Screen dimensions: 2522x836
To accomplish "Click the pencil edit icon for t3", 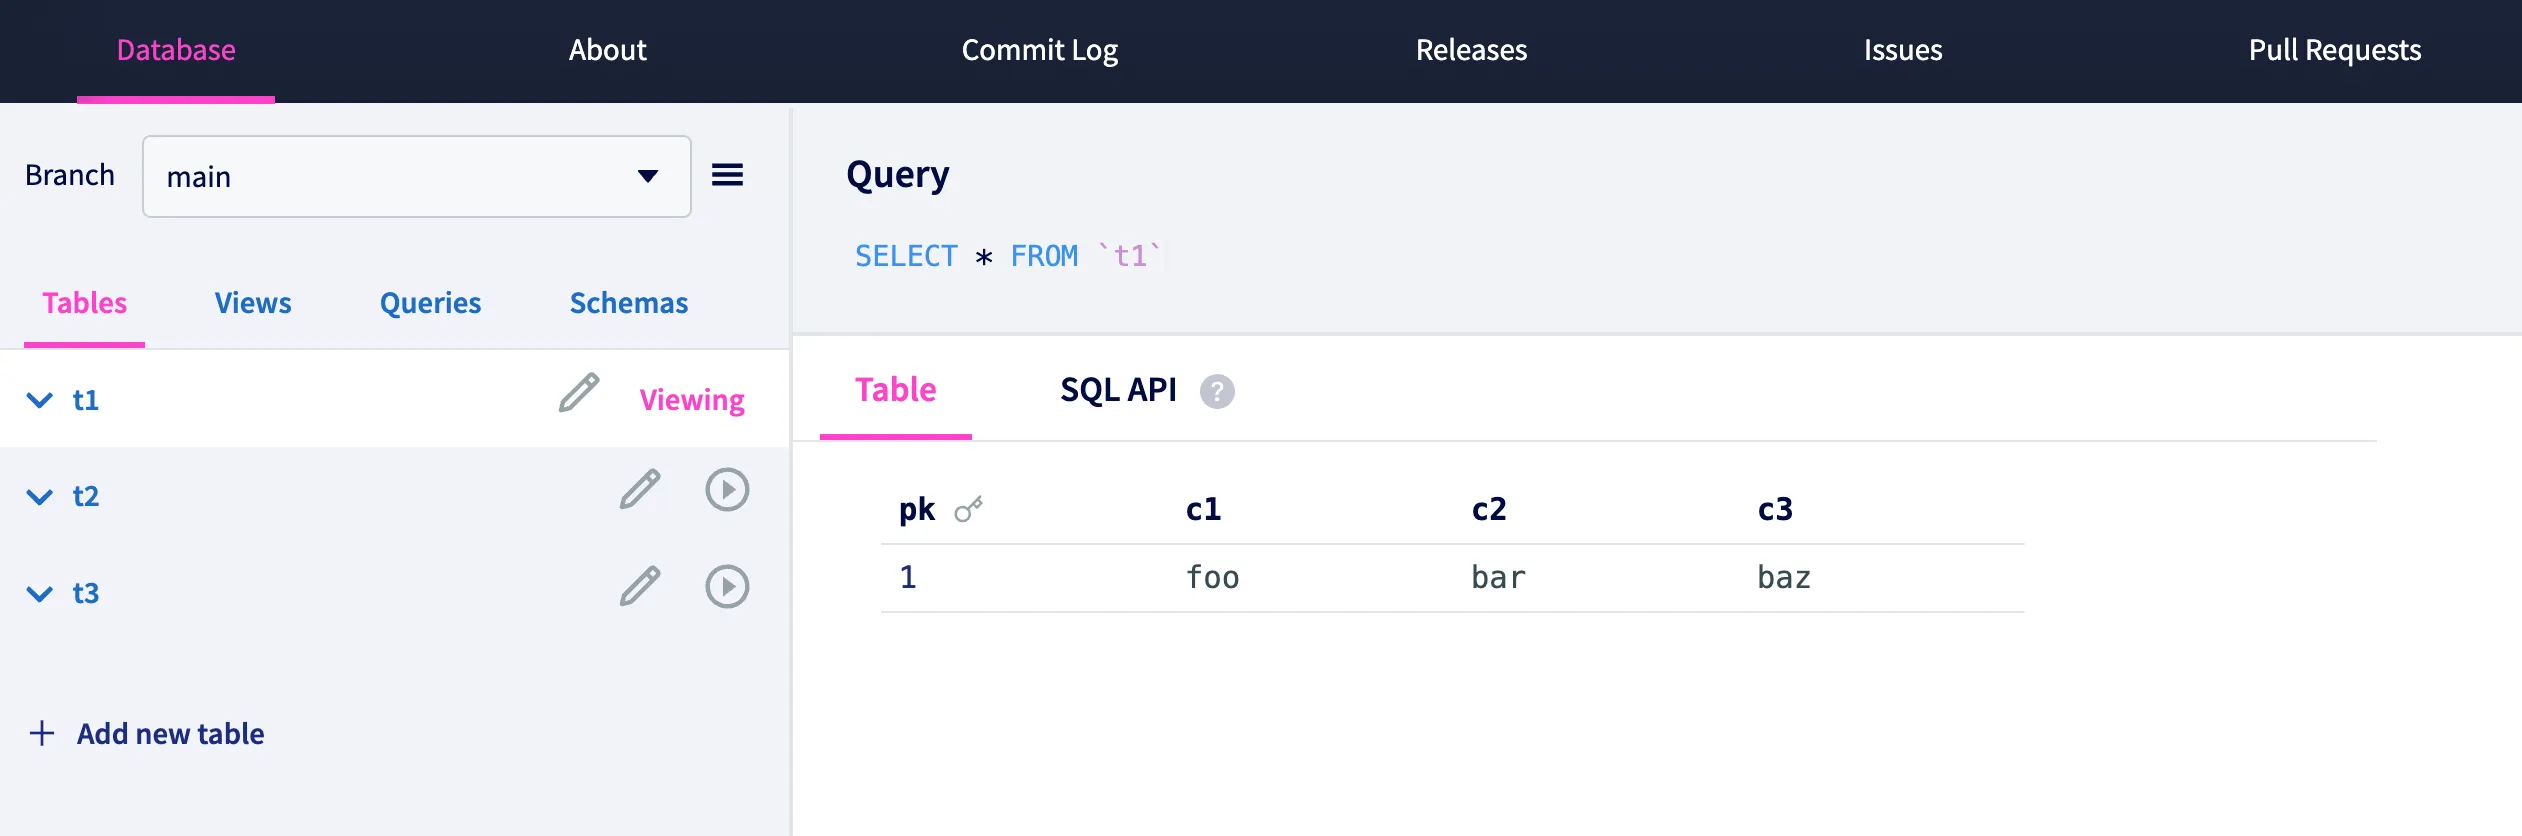I will (640, 587).
